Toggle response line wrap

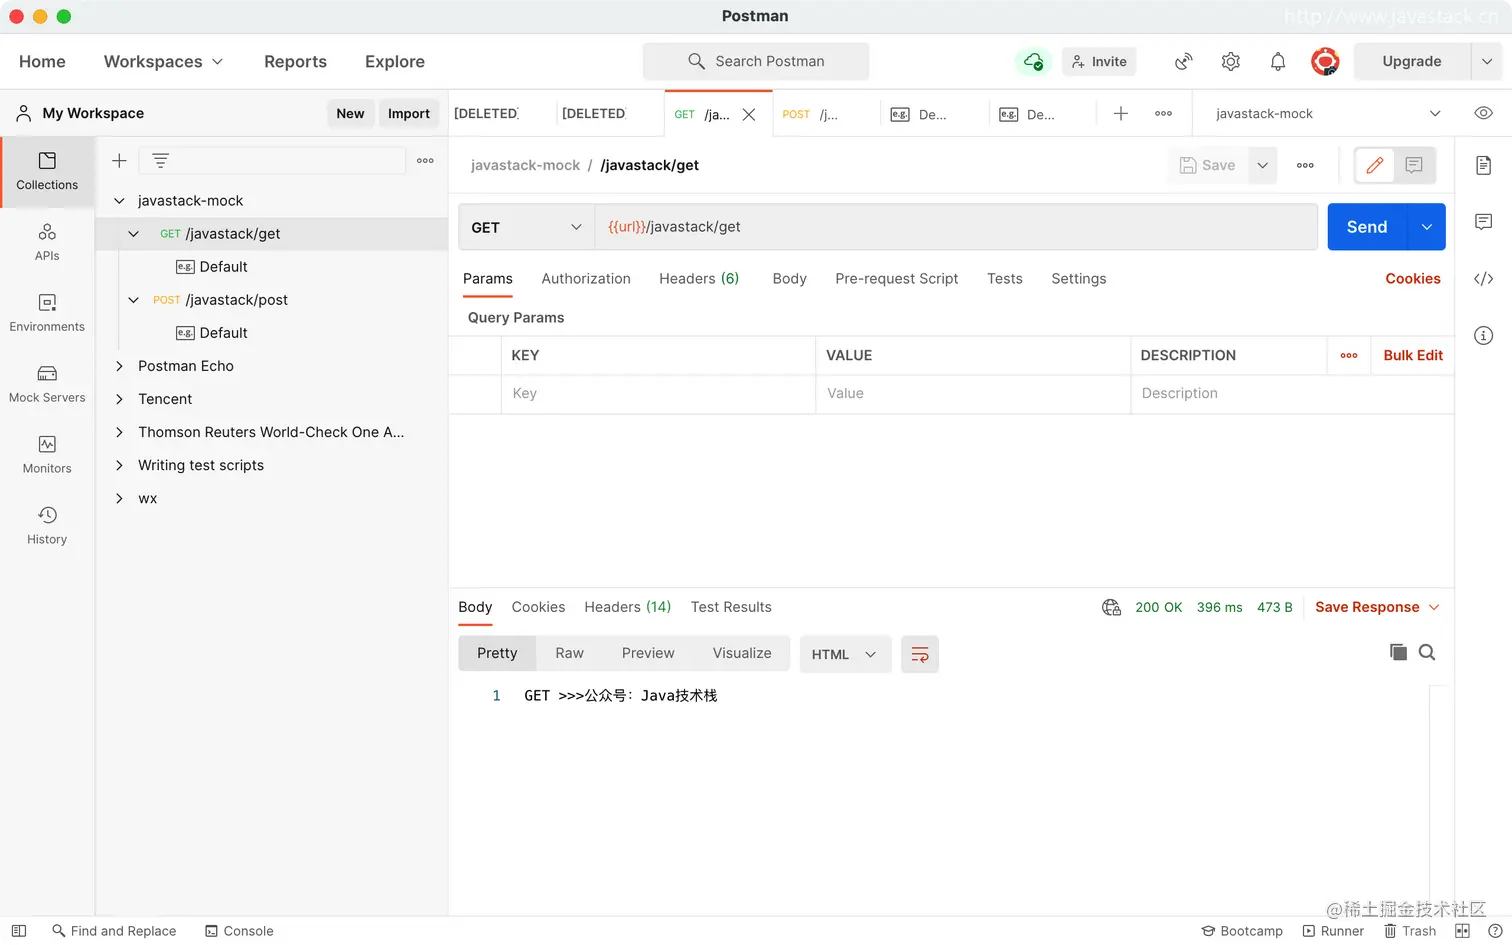pyautogui.click(x=920, y=654)
